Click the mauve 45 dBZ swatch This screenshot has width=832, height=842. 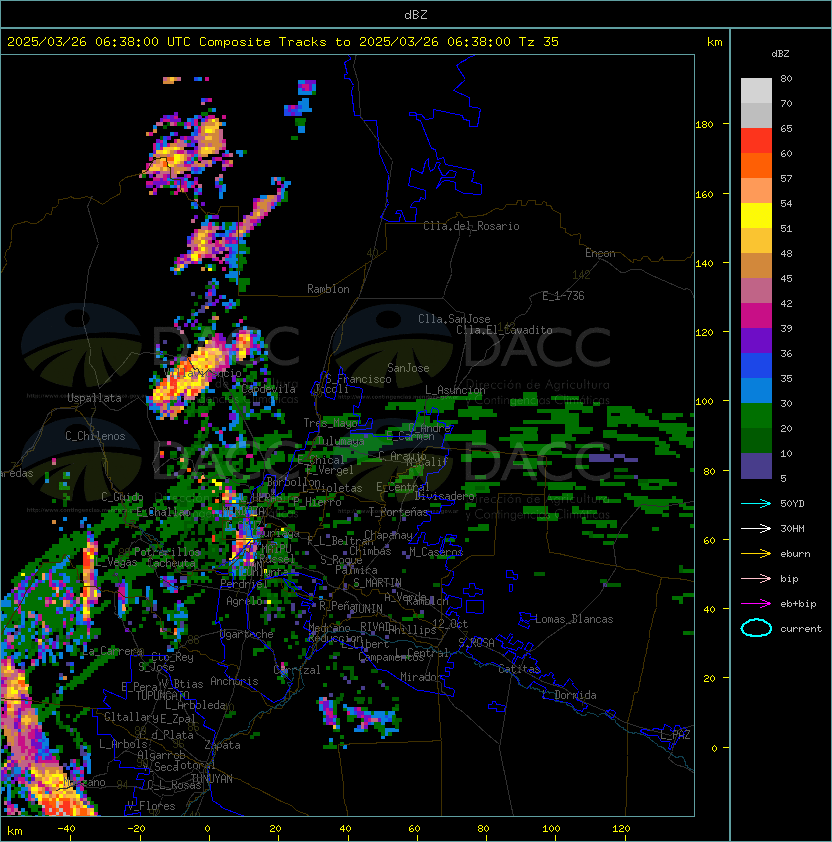click(x=756, y=291)
